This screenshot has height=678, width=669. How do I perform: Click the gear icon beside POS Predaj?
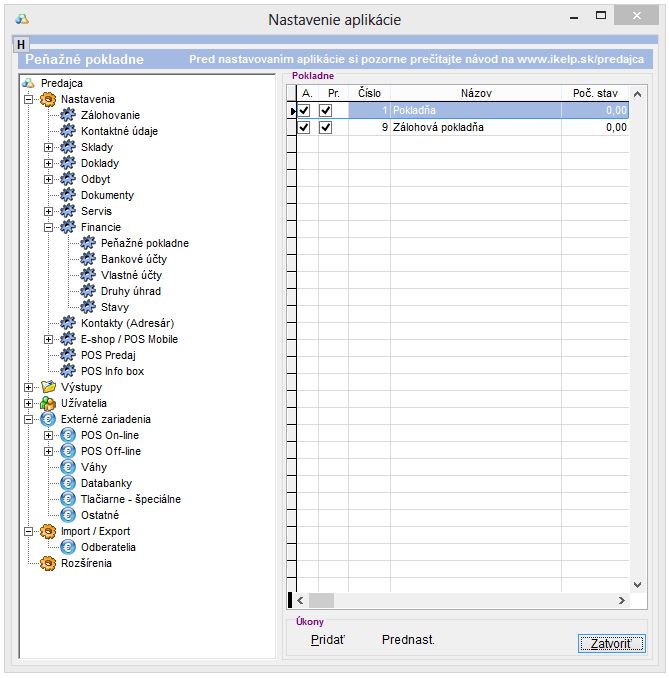68,355
